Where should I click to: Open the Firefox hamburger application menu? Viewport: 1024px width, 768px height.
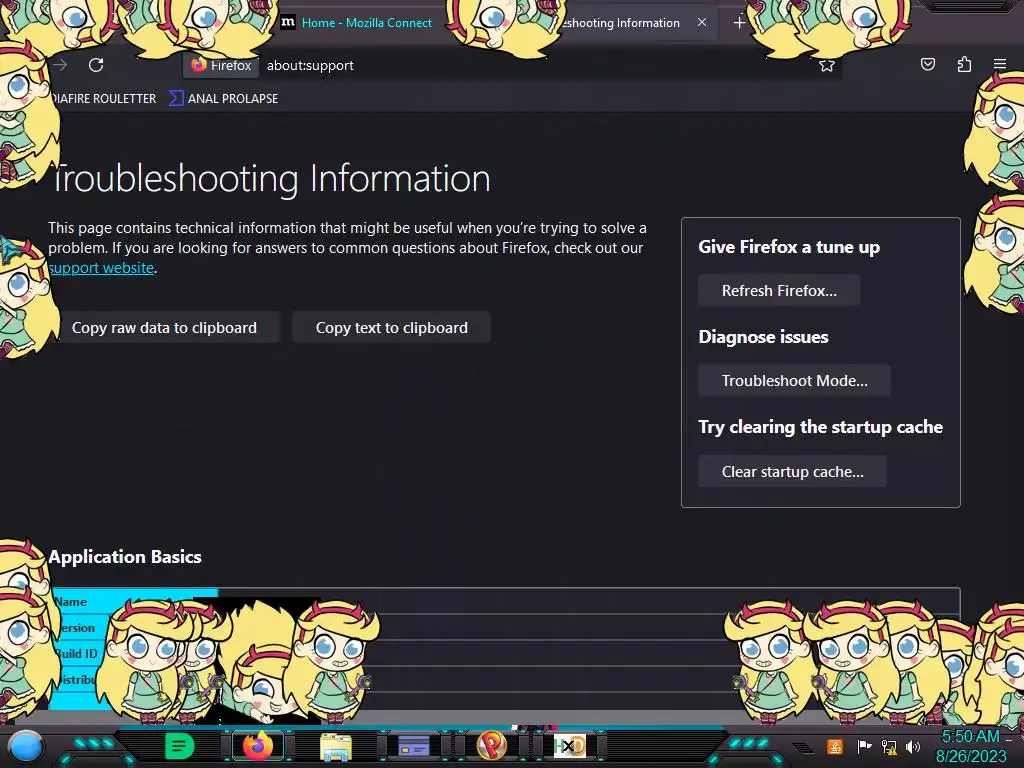click(x=1000, y=64)
